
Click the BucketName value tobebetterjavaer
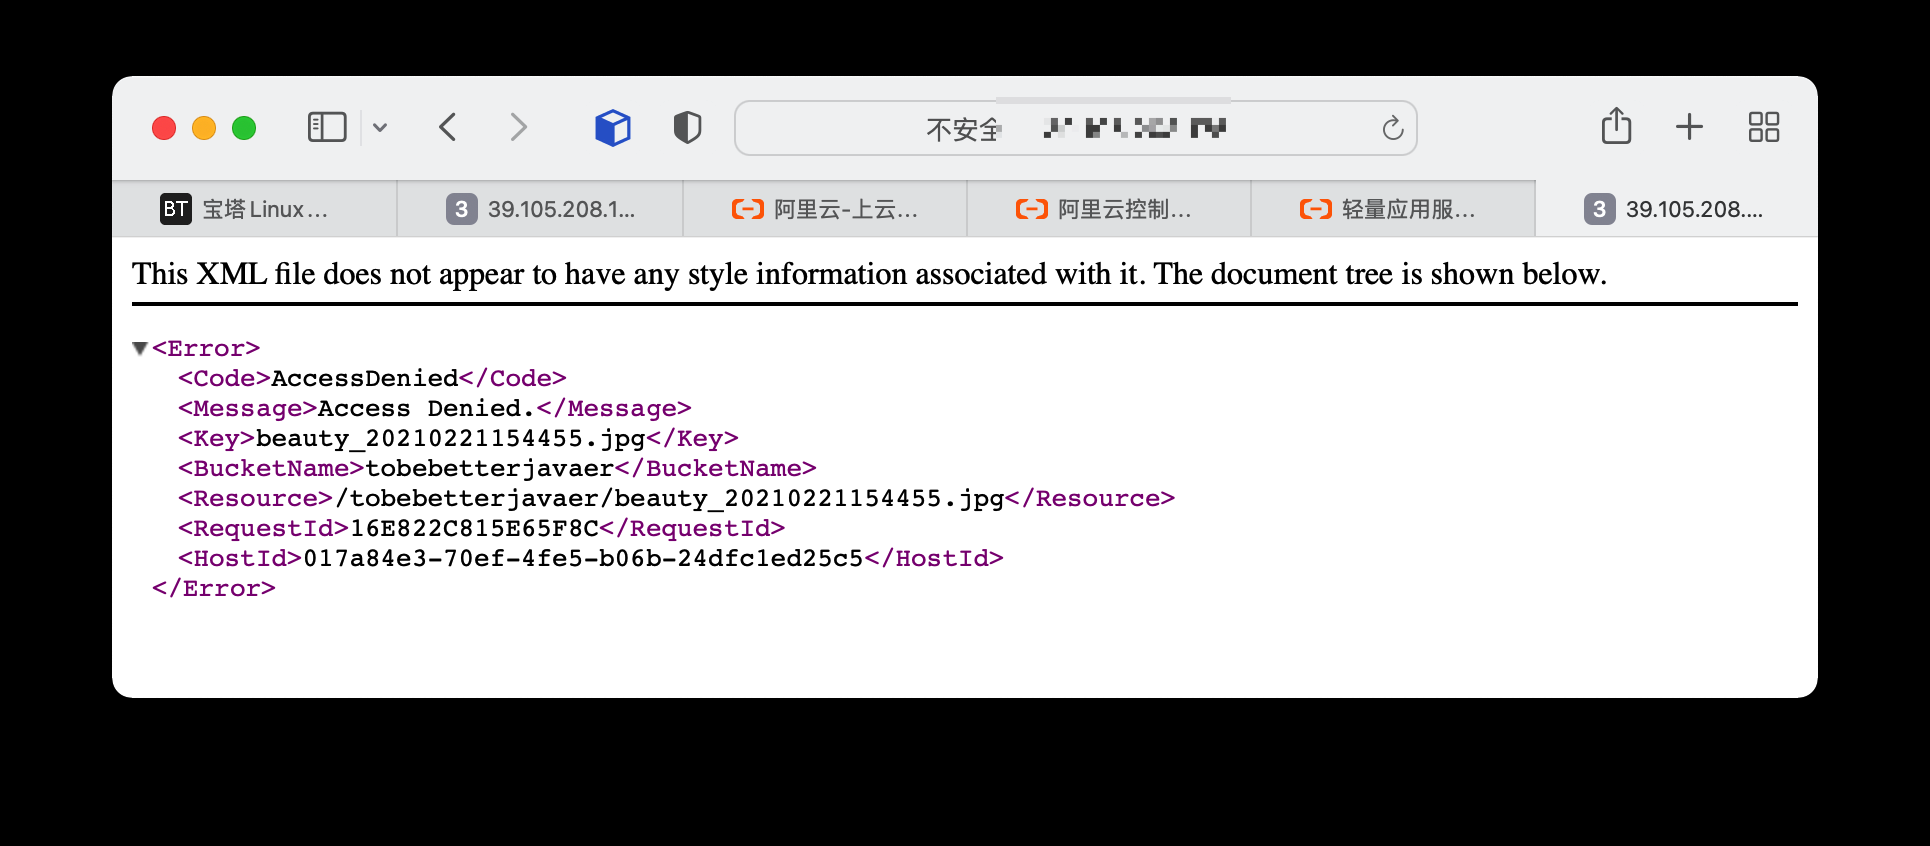pyautogui.click(x=490, y=468)
